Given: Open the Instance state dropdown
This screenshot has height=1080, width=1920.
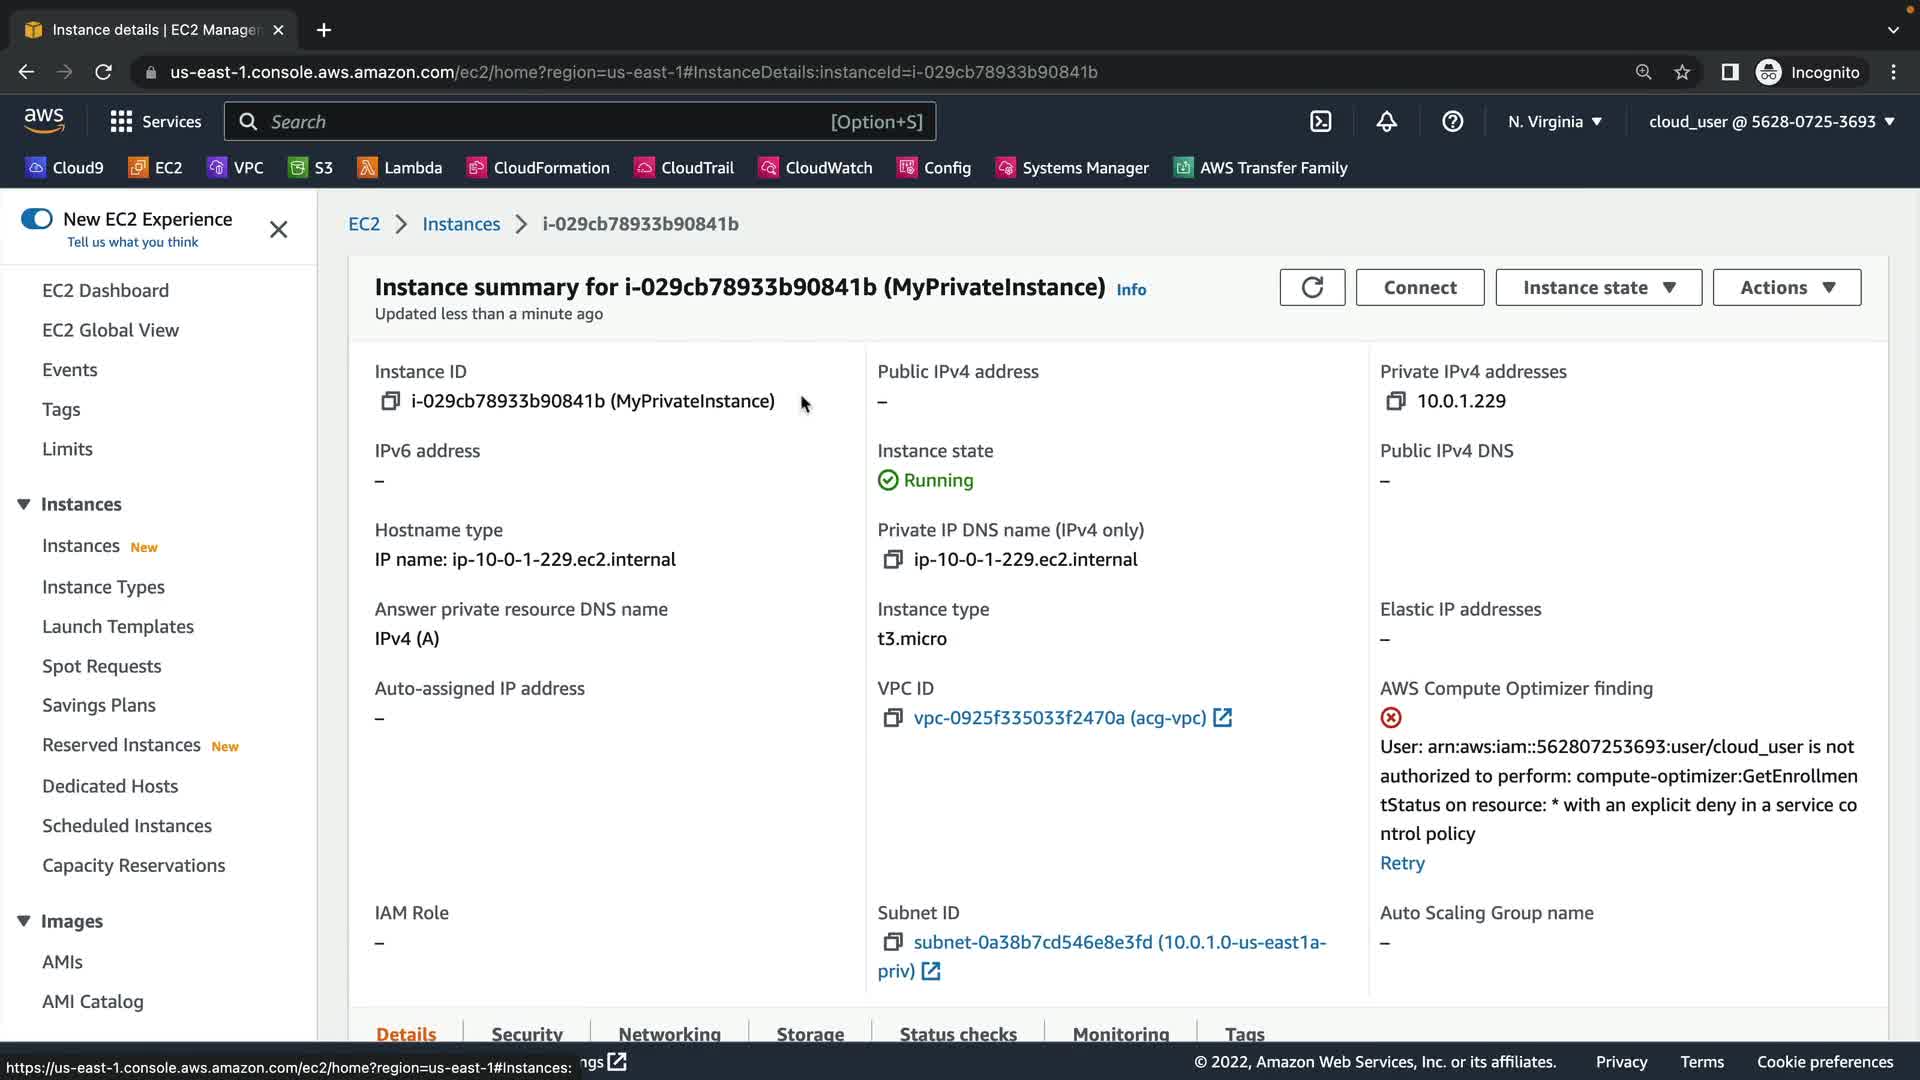Looking at the screenshot, I should tap(1598, 288).
